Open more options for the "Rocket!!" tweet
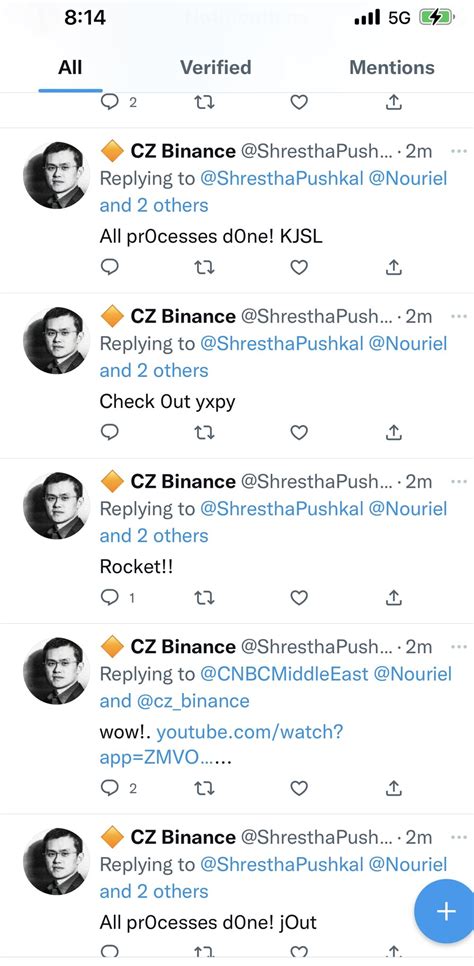Screen dimensions: 474x966 [459, 481]
